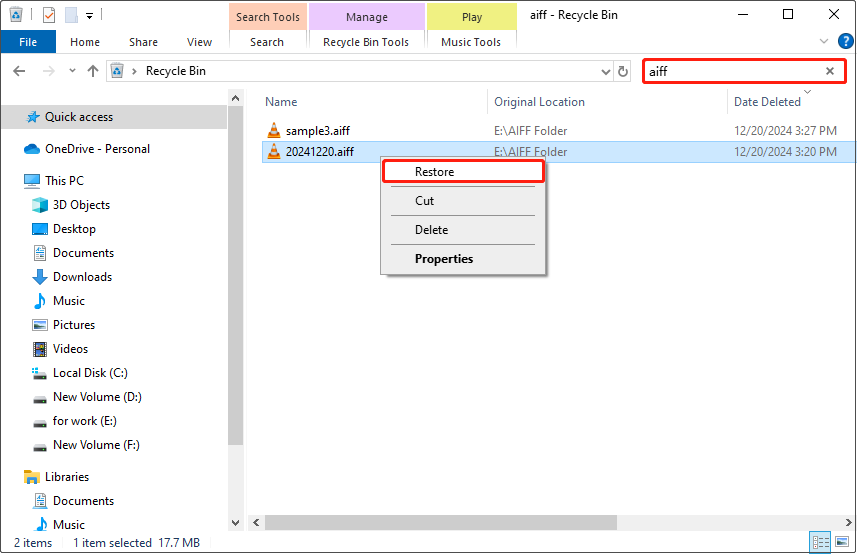Click the VLC icon of sample3.aiff
Image resolution: width=858 pixels, height=555 pixels.
[274, 130]
